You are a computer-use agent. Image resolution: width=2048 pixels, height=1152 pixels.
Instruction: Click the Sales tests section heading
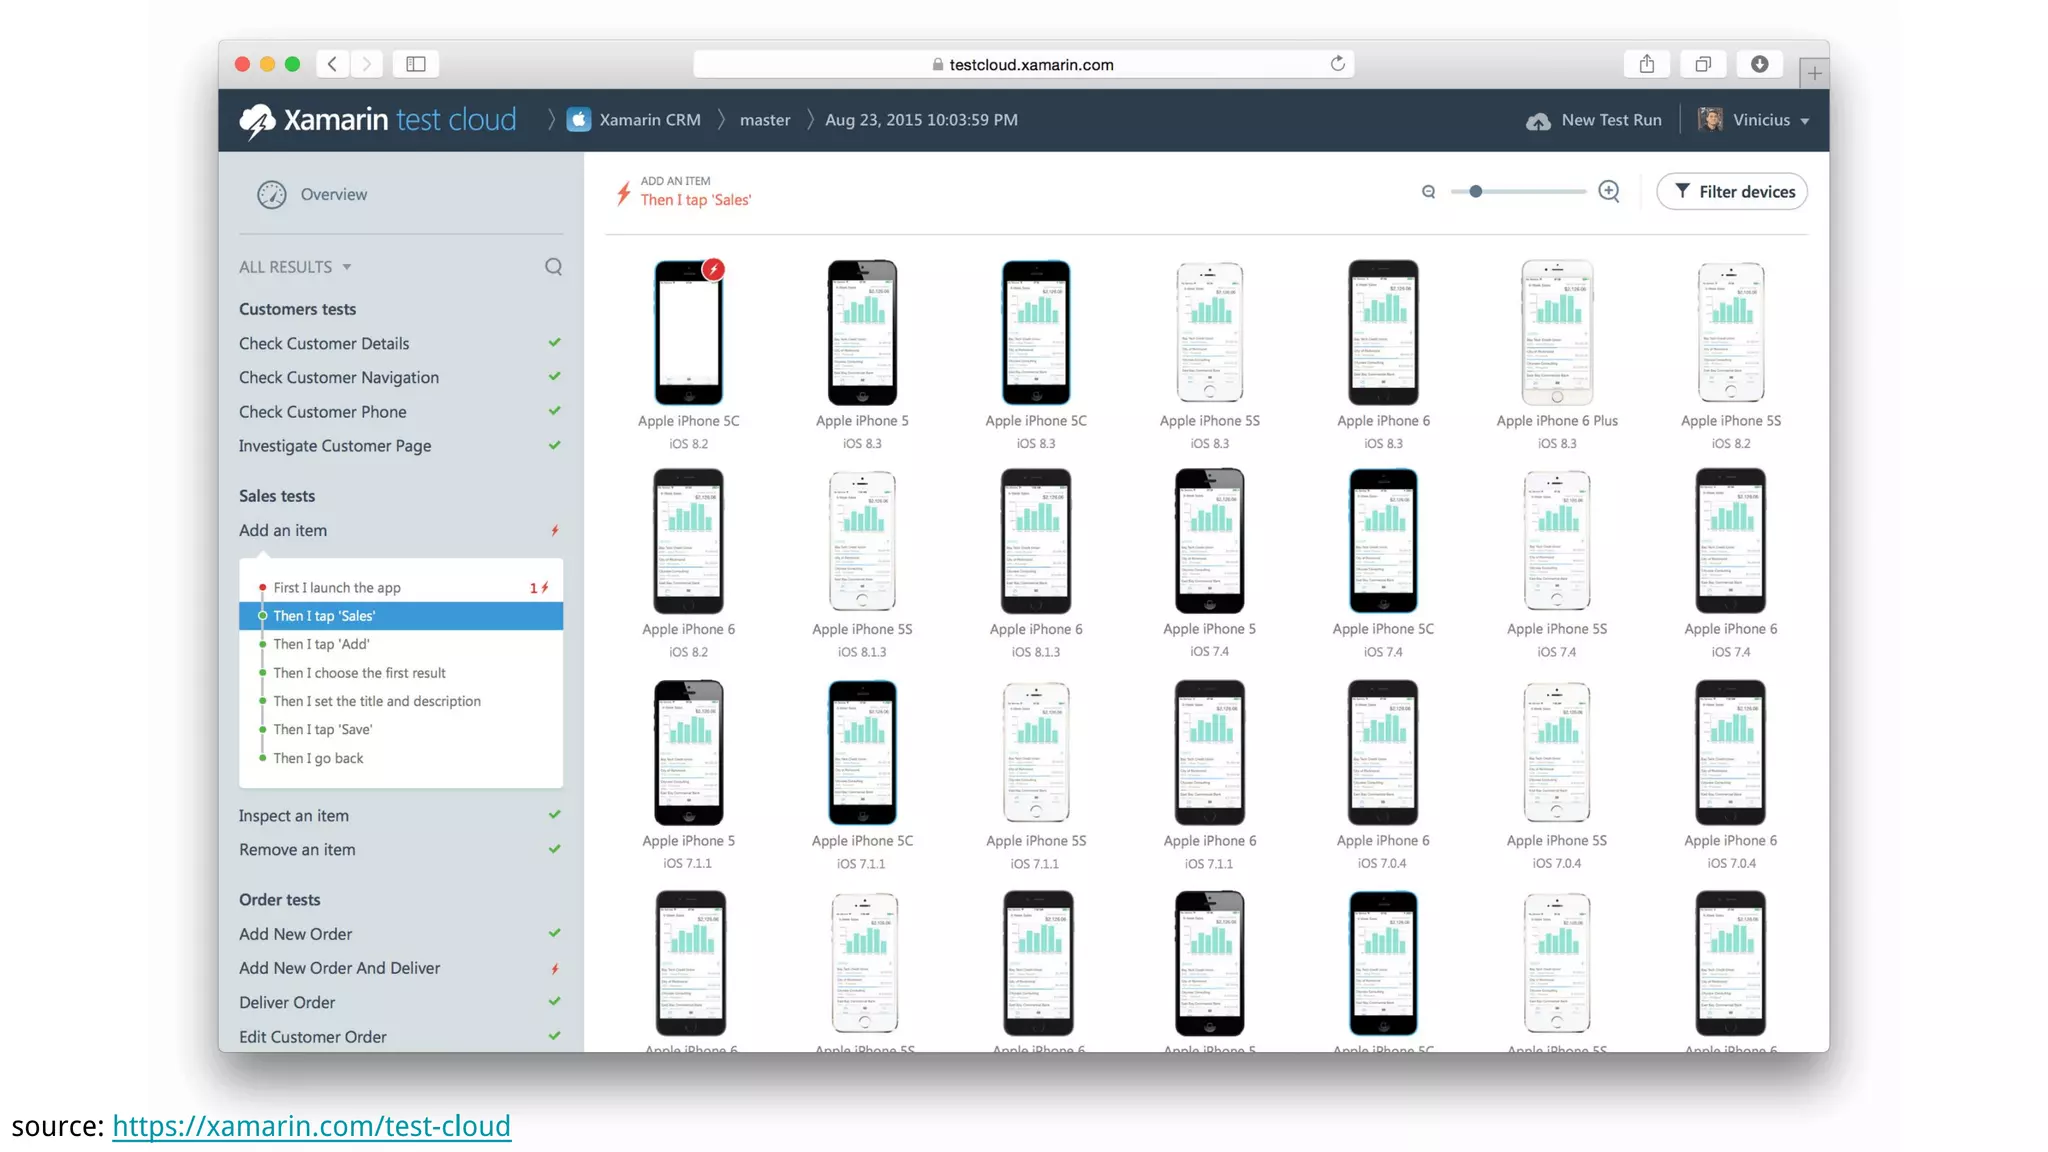click(x=277, y=496)
